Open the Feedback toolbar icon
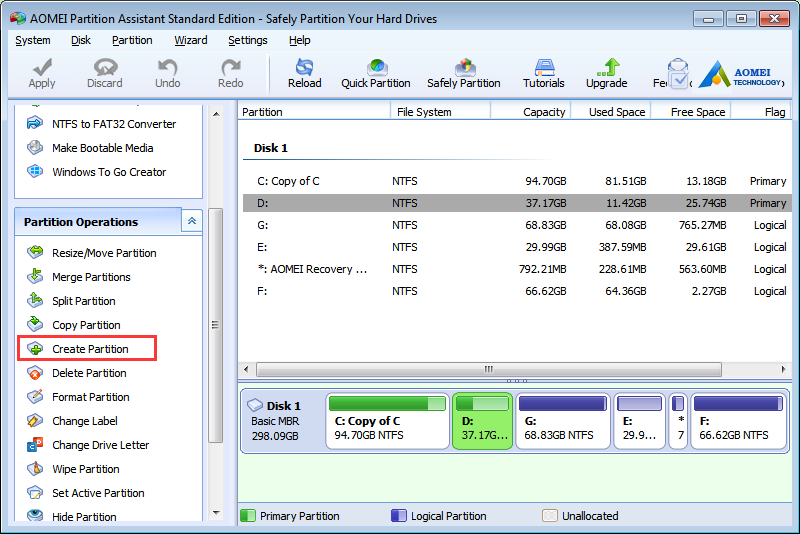 (x=678, y=74)
